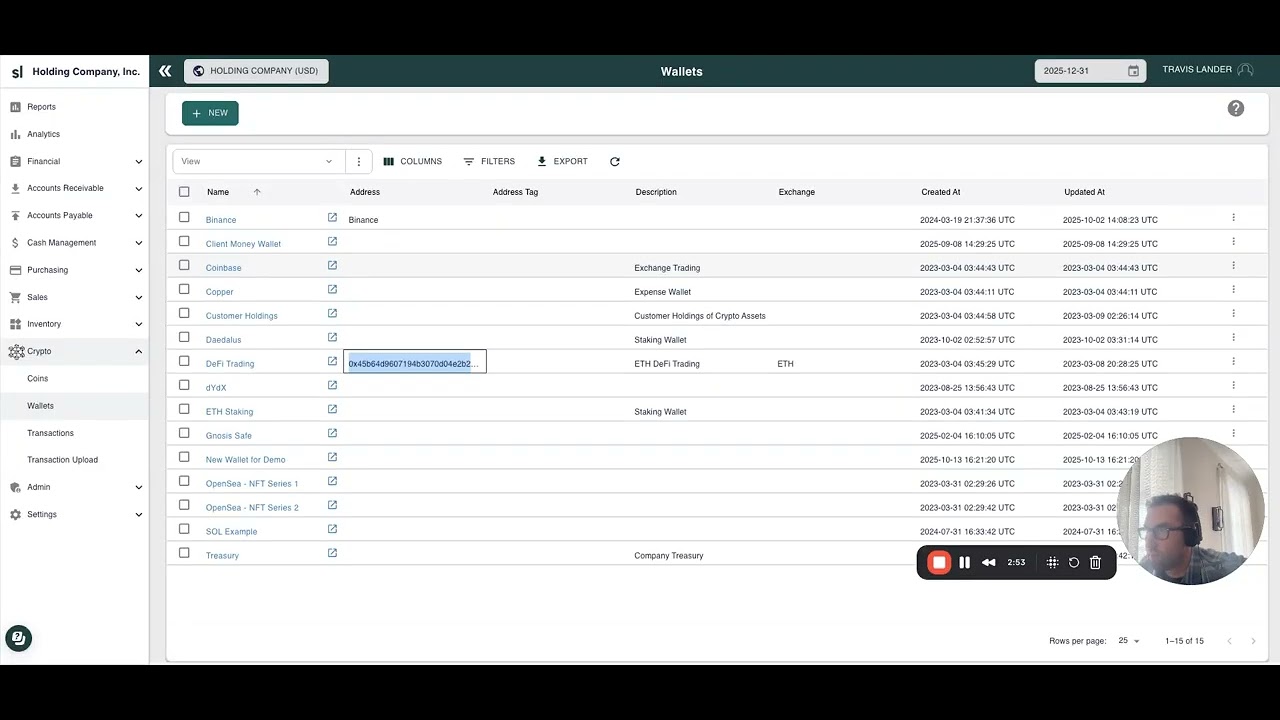Open the OpenSea - NFT Series 1 wallet

[252, 484]
